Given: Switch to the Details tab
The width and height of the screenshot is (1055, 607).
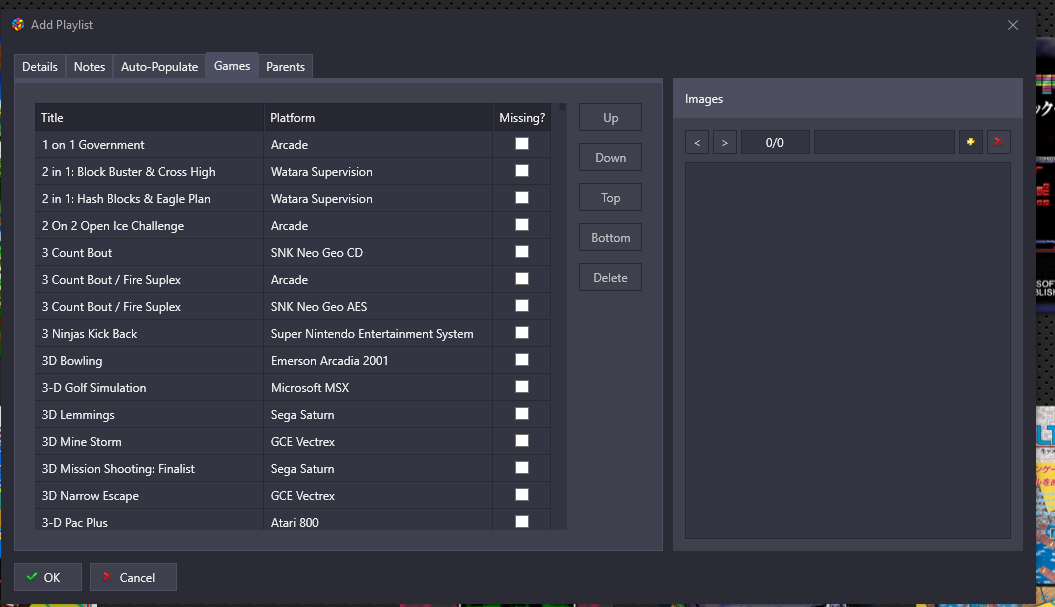Looking at the screenshot, I should (x=40, y=67).
